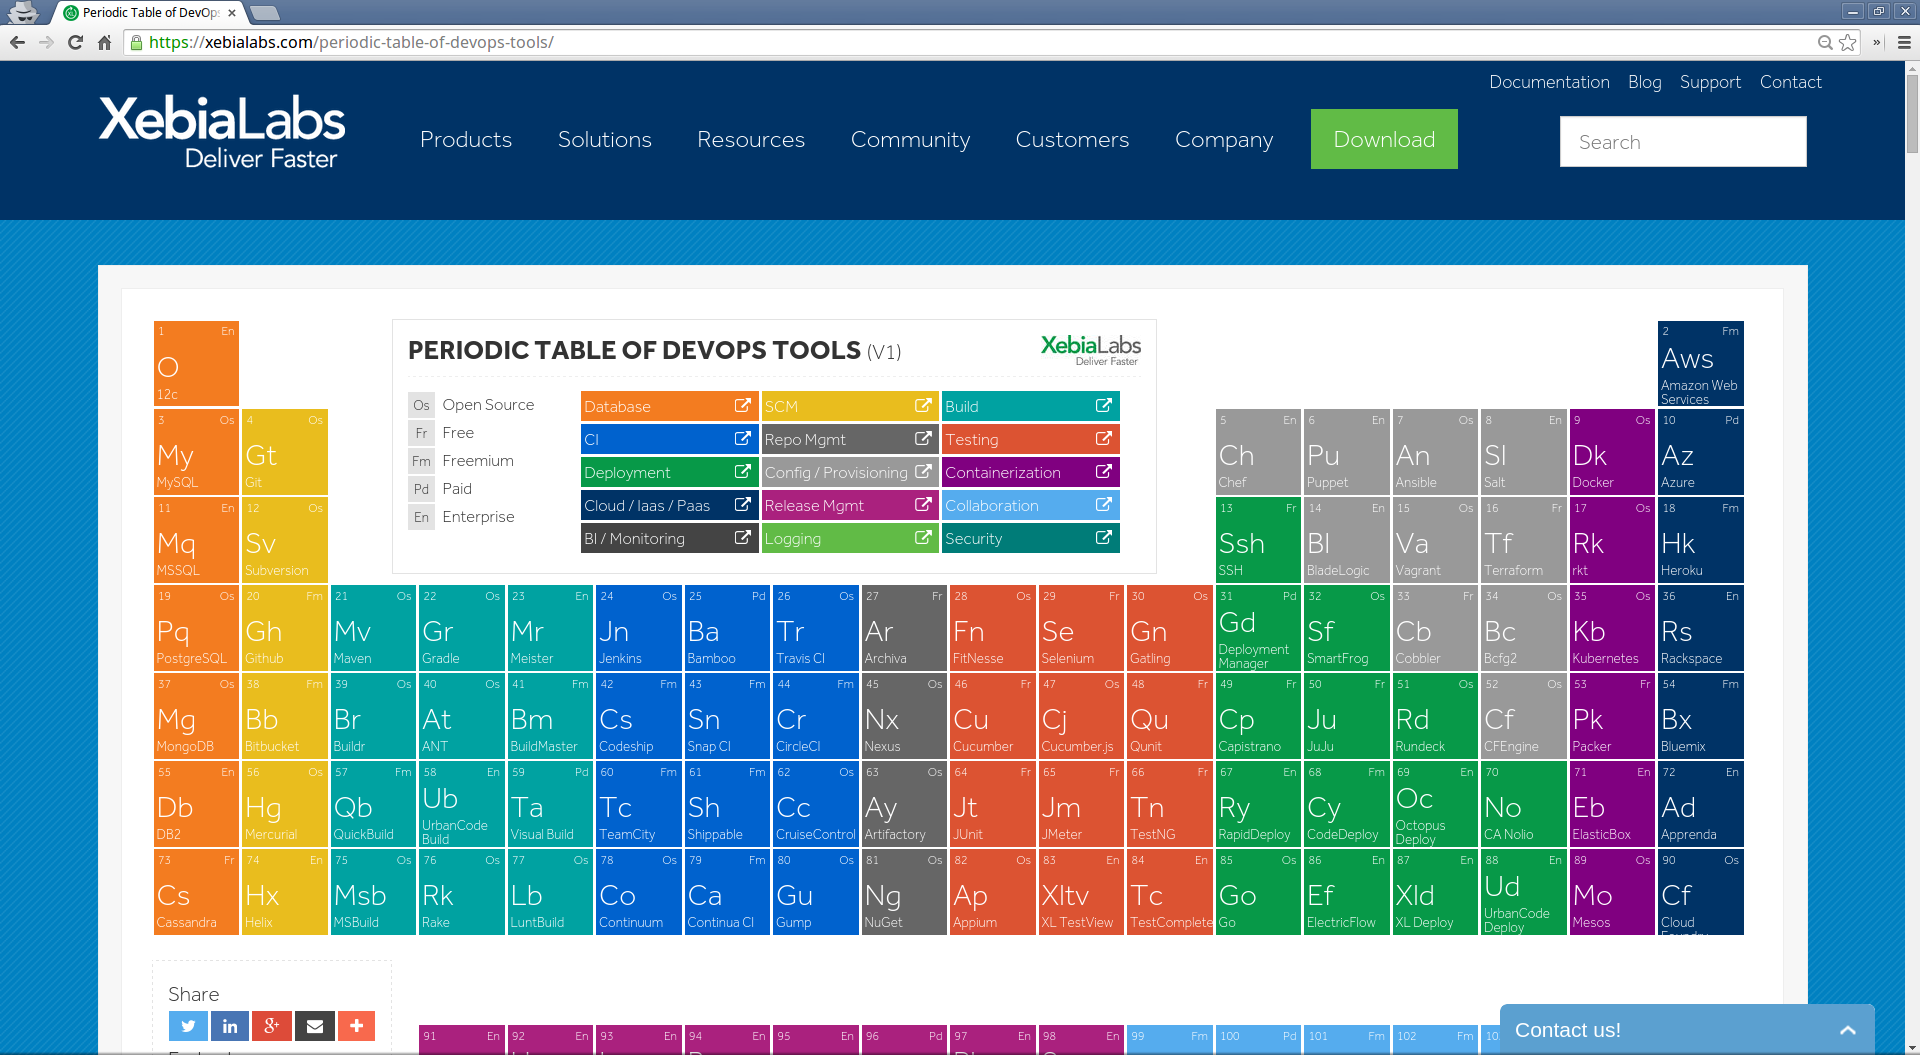Open the Cassandra (Cs) element tile

[x=196, y=891]
